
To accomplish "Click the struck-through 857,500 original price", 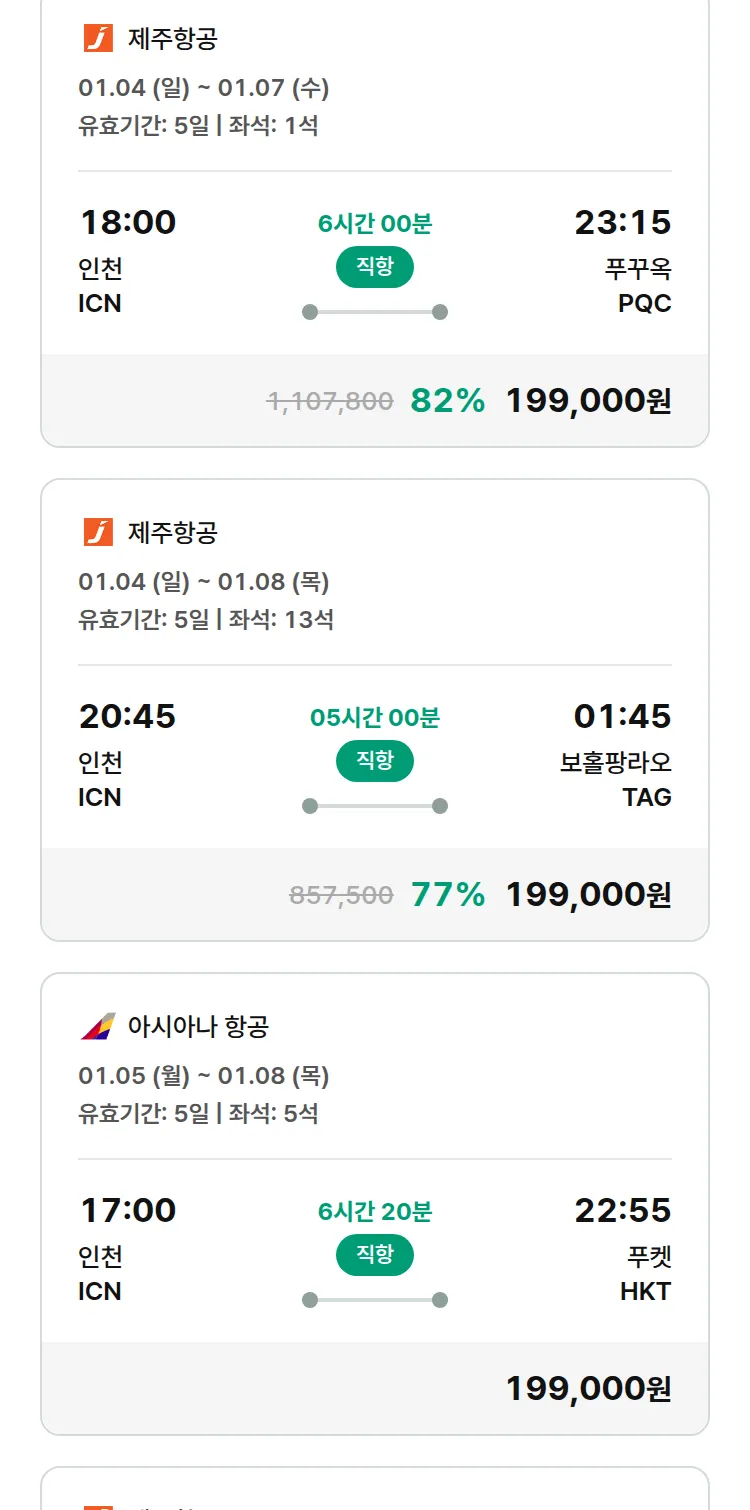I will point(341,895).
